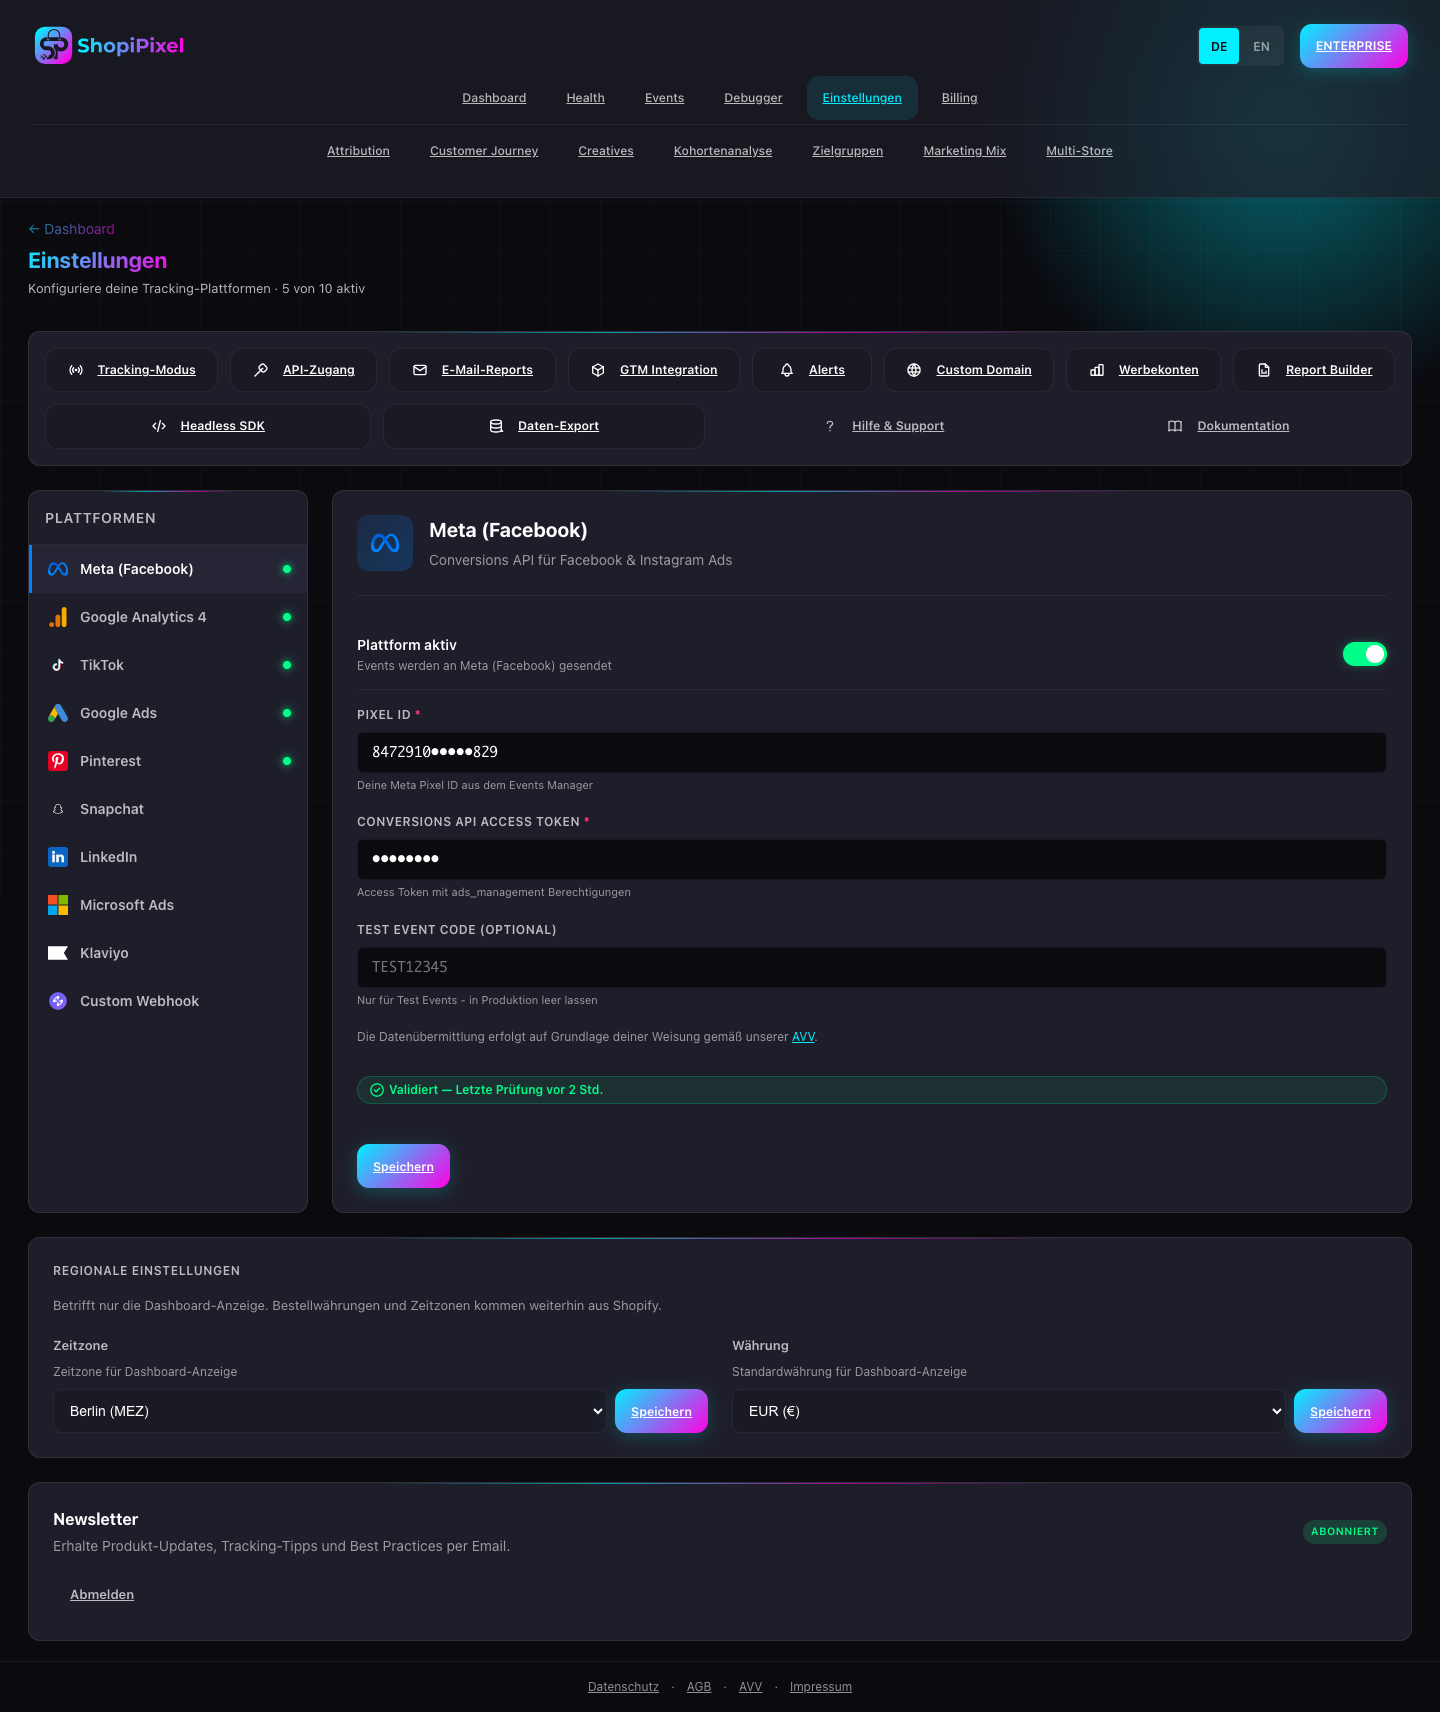Viewport: 1440px width, 1712px height.
Task: Switch language to EN
Action: [x=1261, y=46]
